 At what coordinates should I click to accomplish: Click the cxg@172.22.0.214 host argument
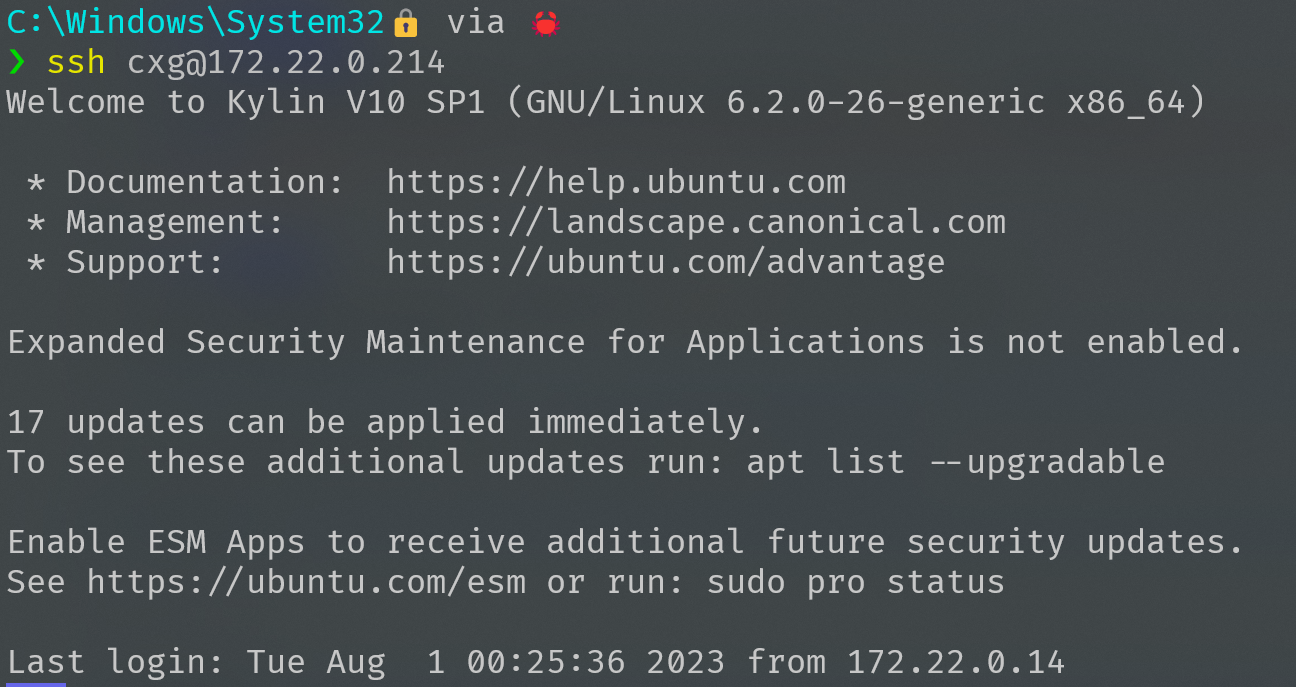click(x=286, y=62)
